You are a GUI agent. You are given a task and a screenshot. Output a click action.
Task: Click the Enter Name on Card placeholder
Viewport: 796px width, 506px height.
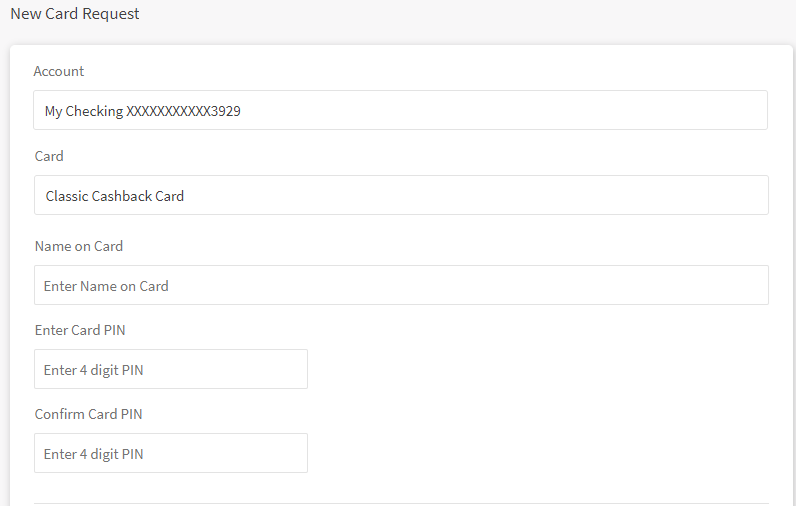106,286
